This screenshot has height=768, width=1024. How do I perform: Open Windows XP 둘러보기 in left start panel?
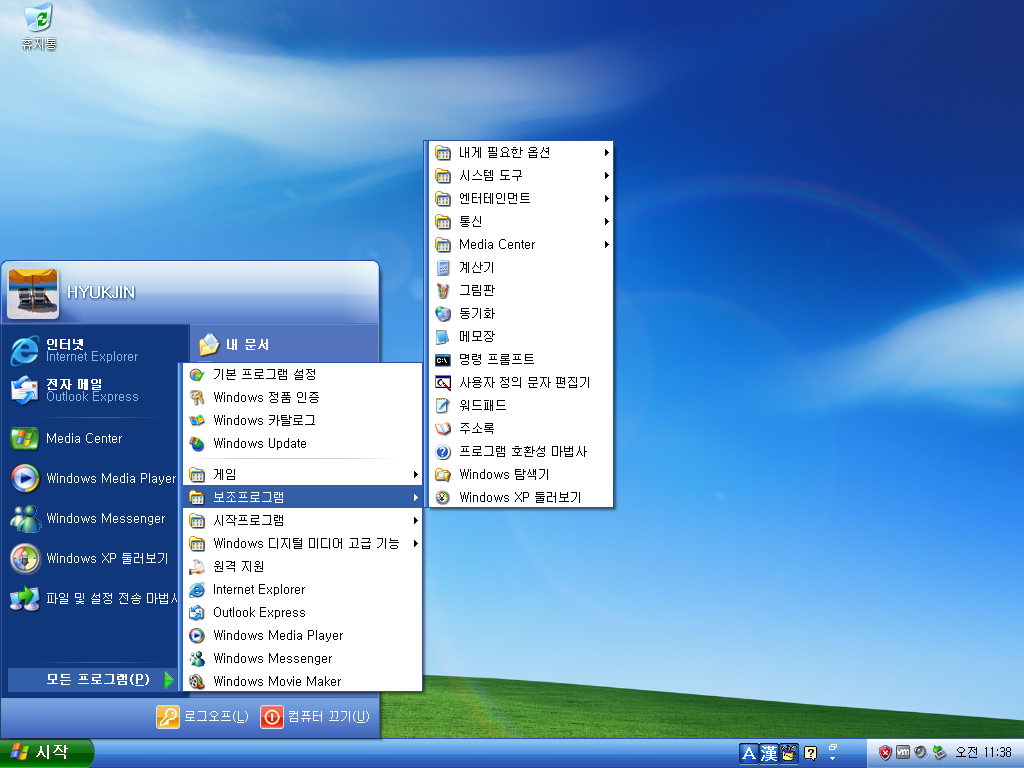pyautogui.click(x=91, y=558)
